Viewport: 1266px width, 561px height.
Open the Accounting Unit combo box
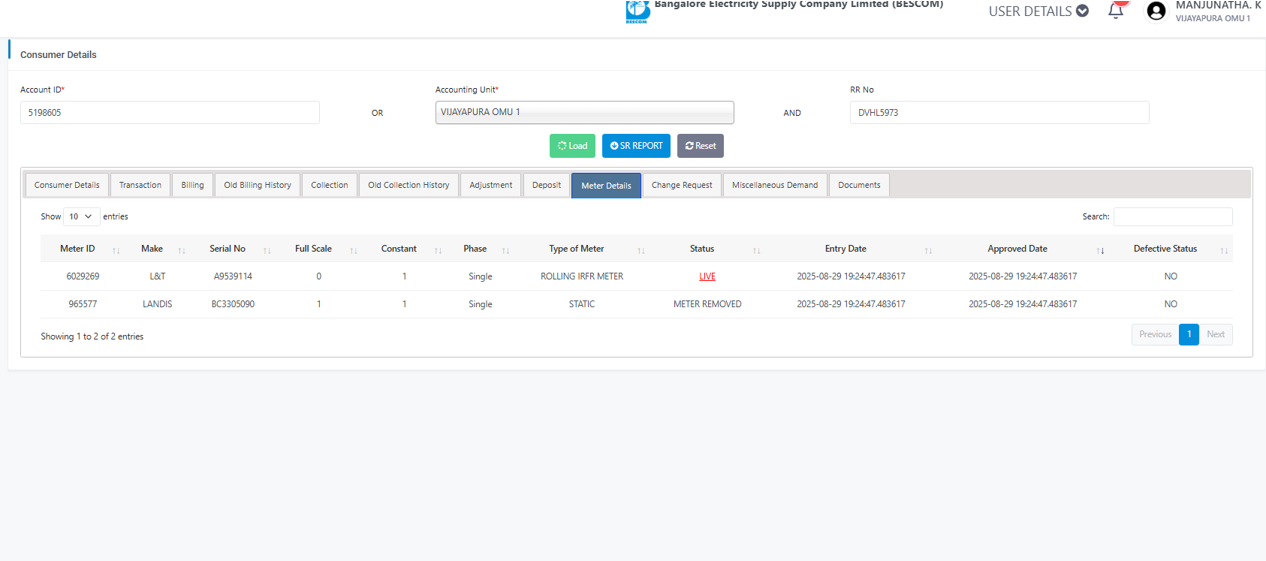pyautogui.click(x=584, y=112)
